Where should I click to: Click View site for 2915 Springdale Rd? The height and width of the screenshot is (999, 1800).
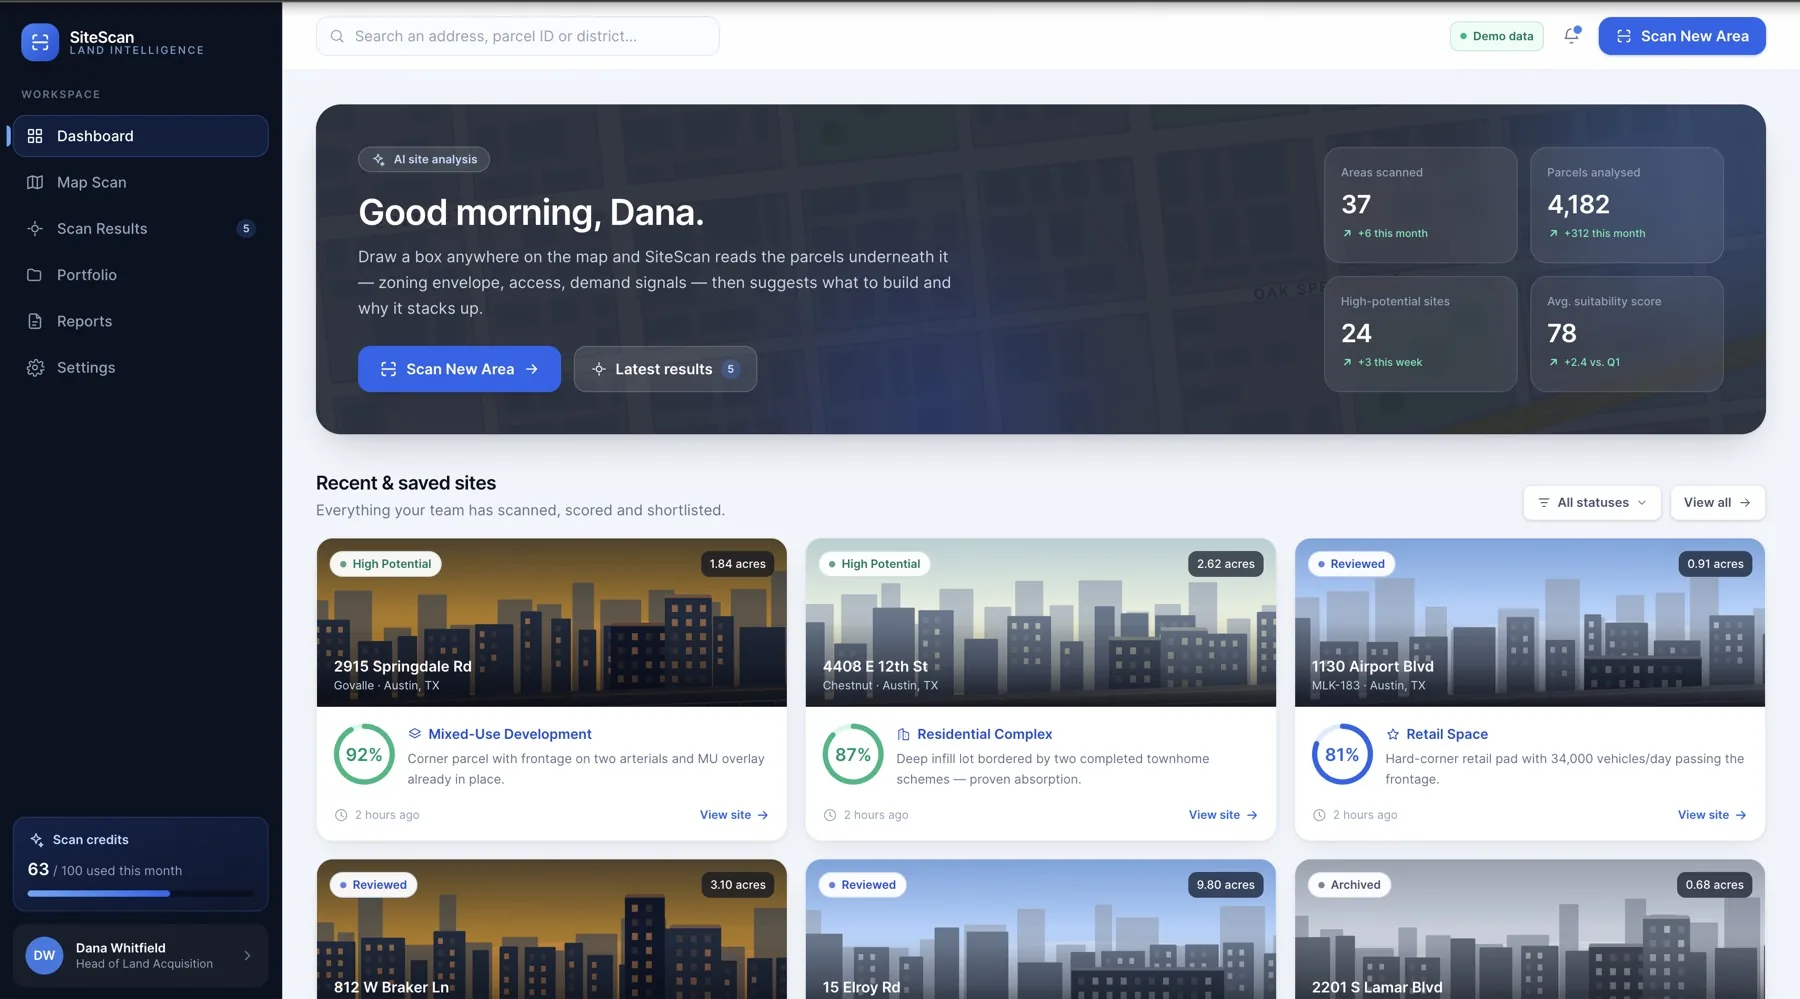point(734,815)
